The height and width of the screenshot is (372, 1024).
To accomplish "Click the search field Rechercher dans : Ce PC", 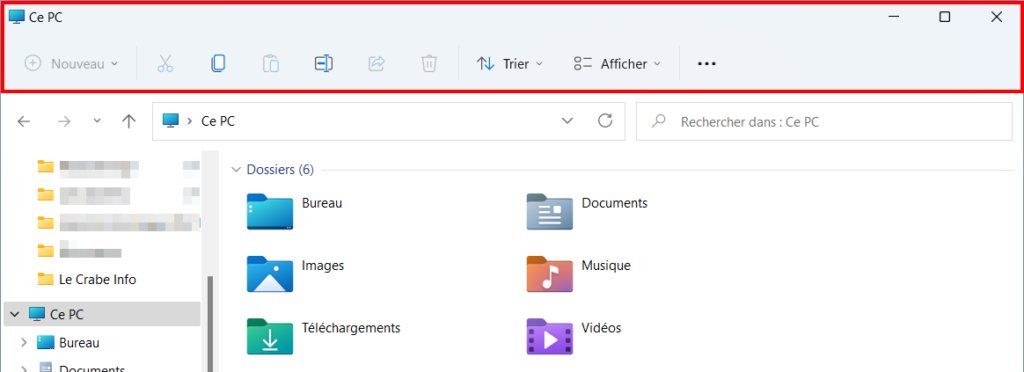I will click(x=824, y=121).
